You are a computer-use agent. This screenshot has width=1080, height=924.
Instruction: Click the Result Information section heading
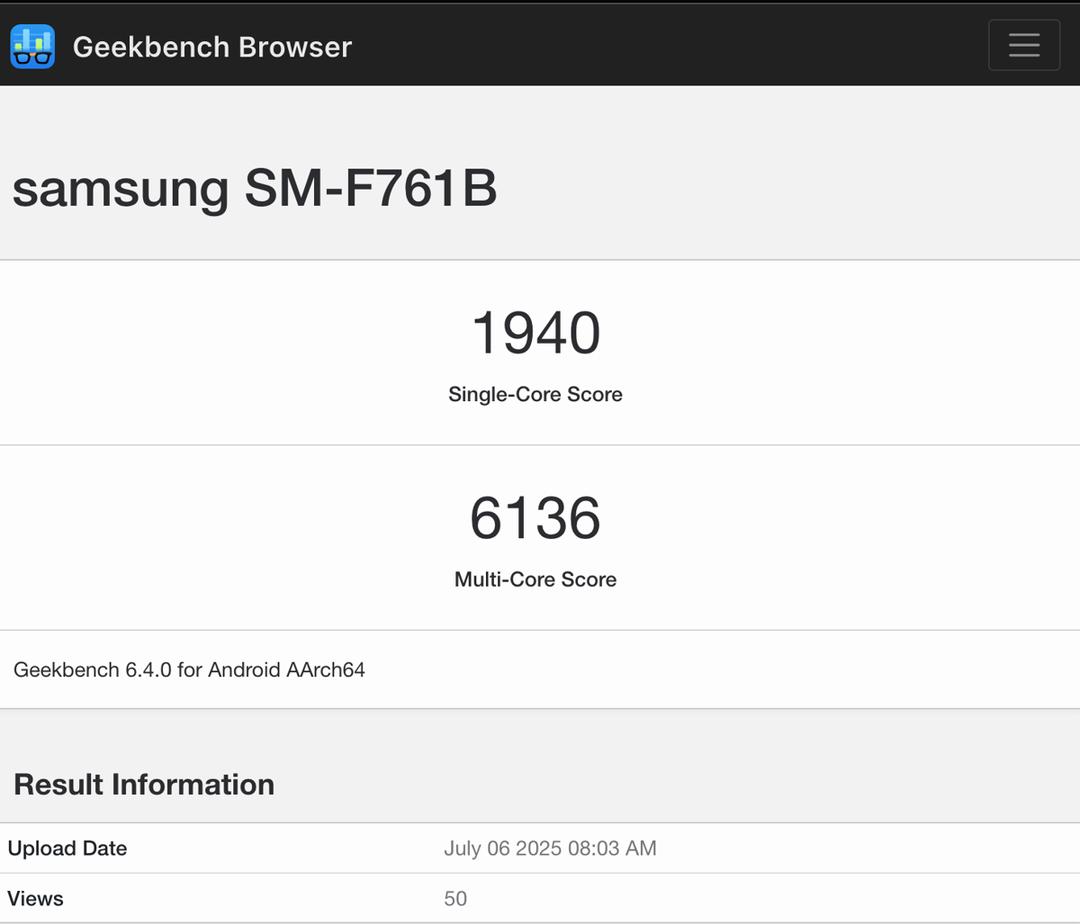144,784
